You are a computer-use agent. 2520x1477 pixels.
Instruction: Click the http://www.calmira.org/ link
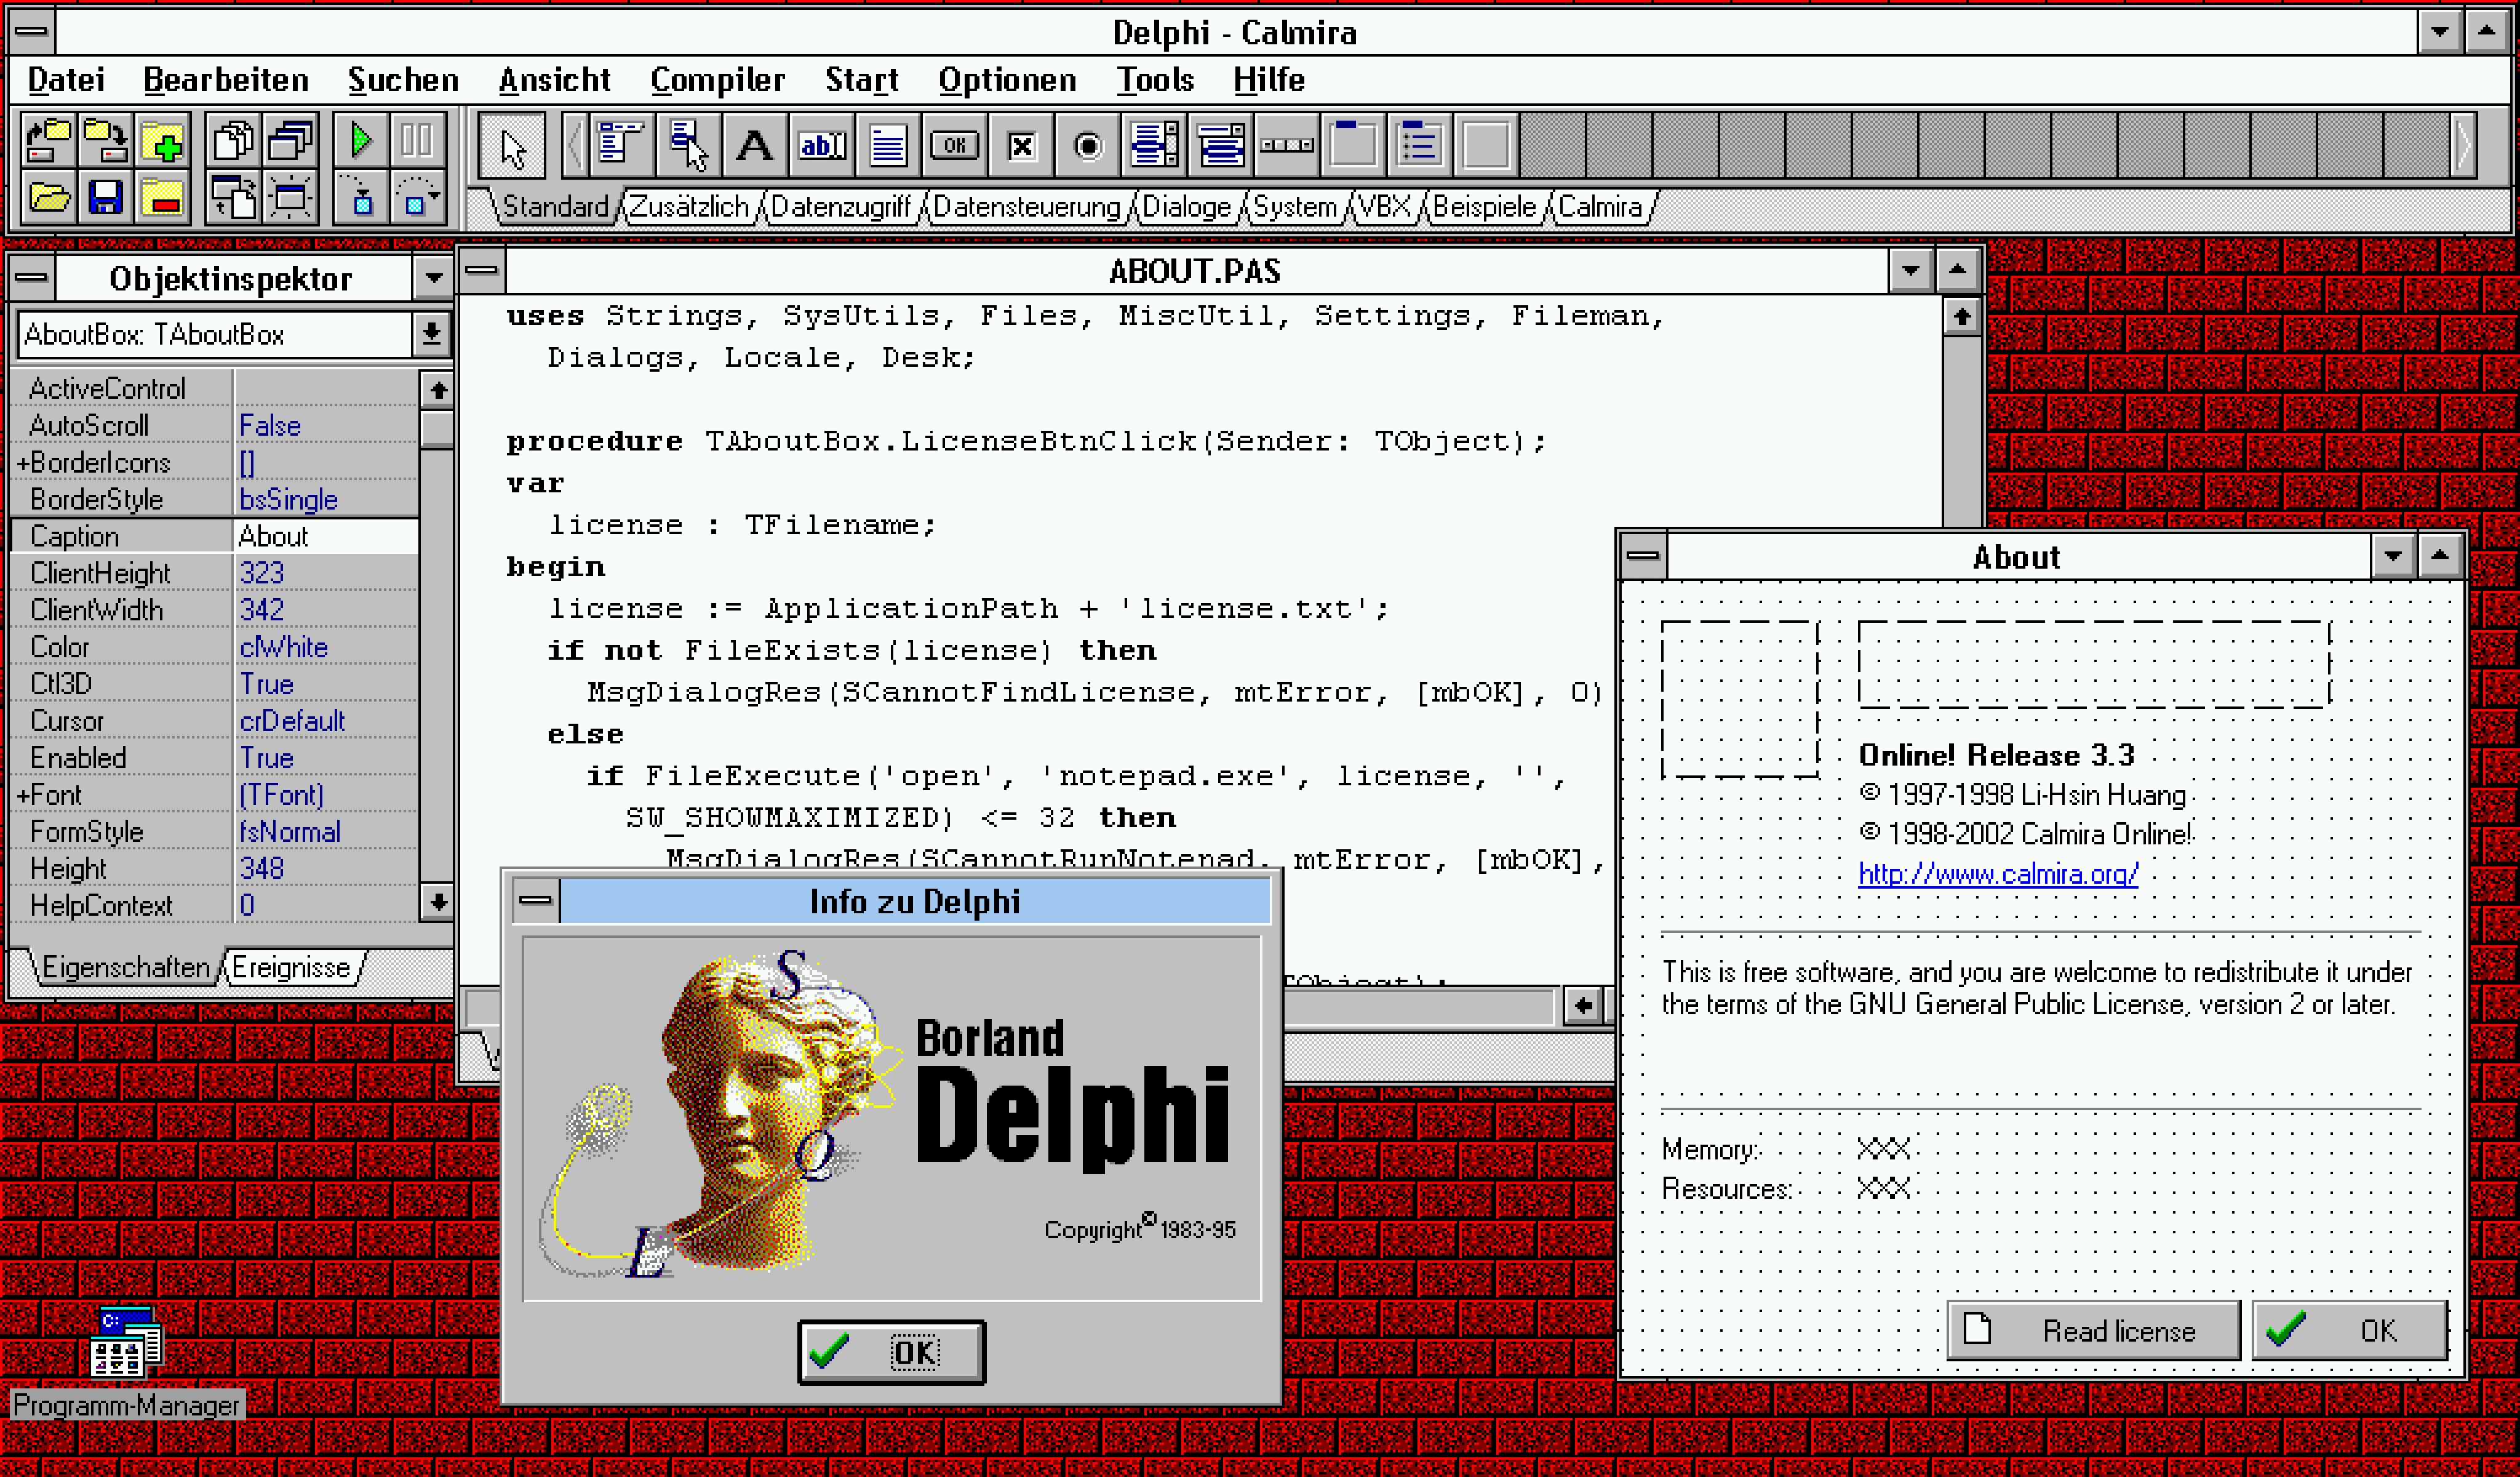pos(1998,874)
